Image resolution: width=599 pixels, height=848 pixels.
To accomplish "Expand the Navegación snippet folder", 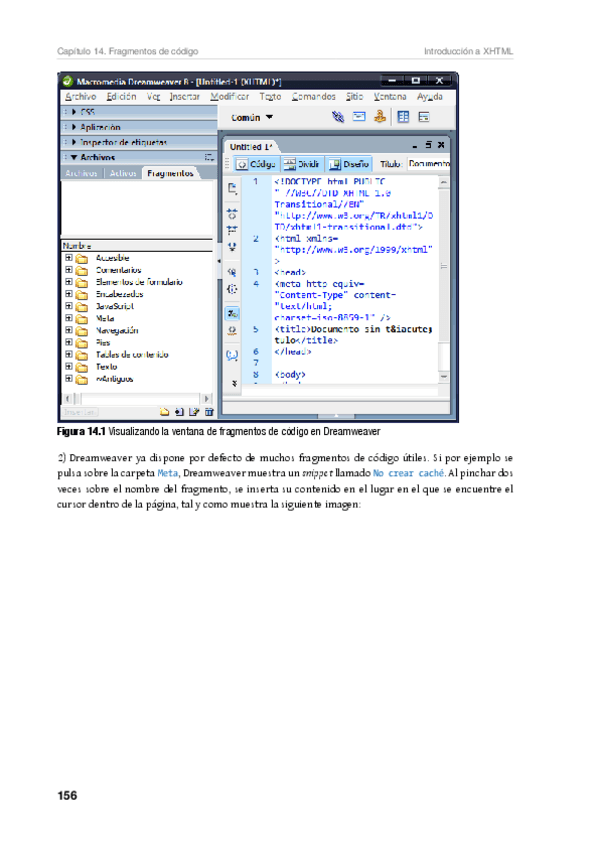I will pyautogui.click(x=69, y=329).
